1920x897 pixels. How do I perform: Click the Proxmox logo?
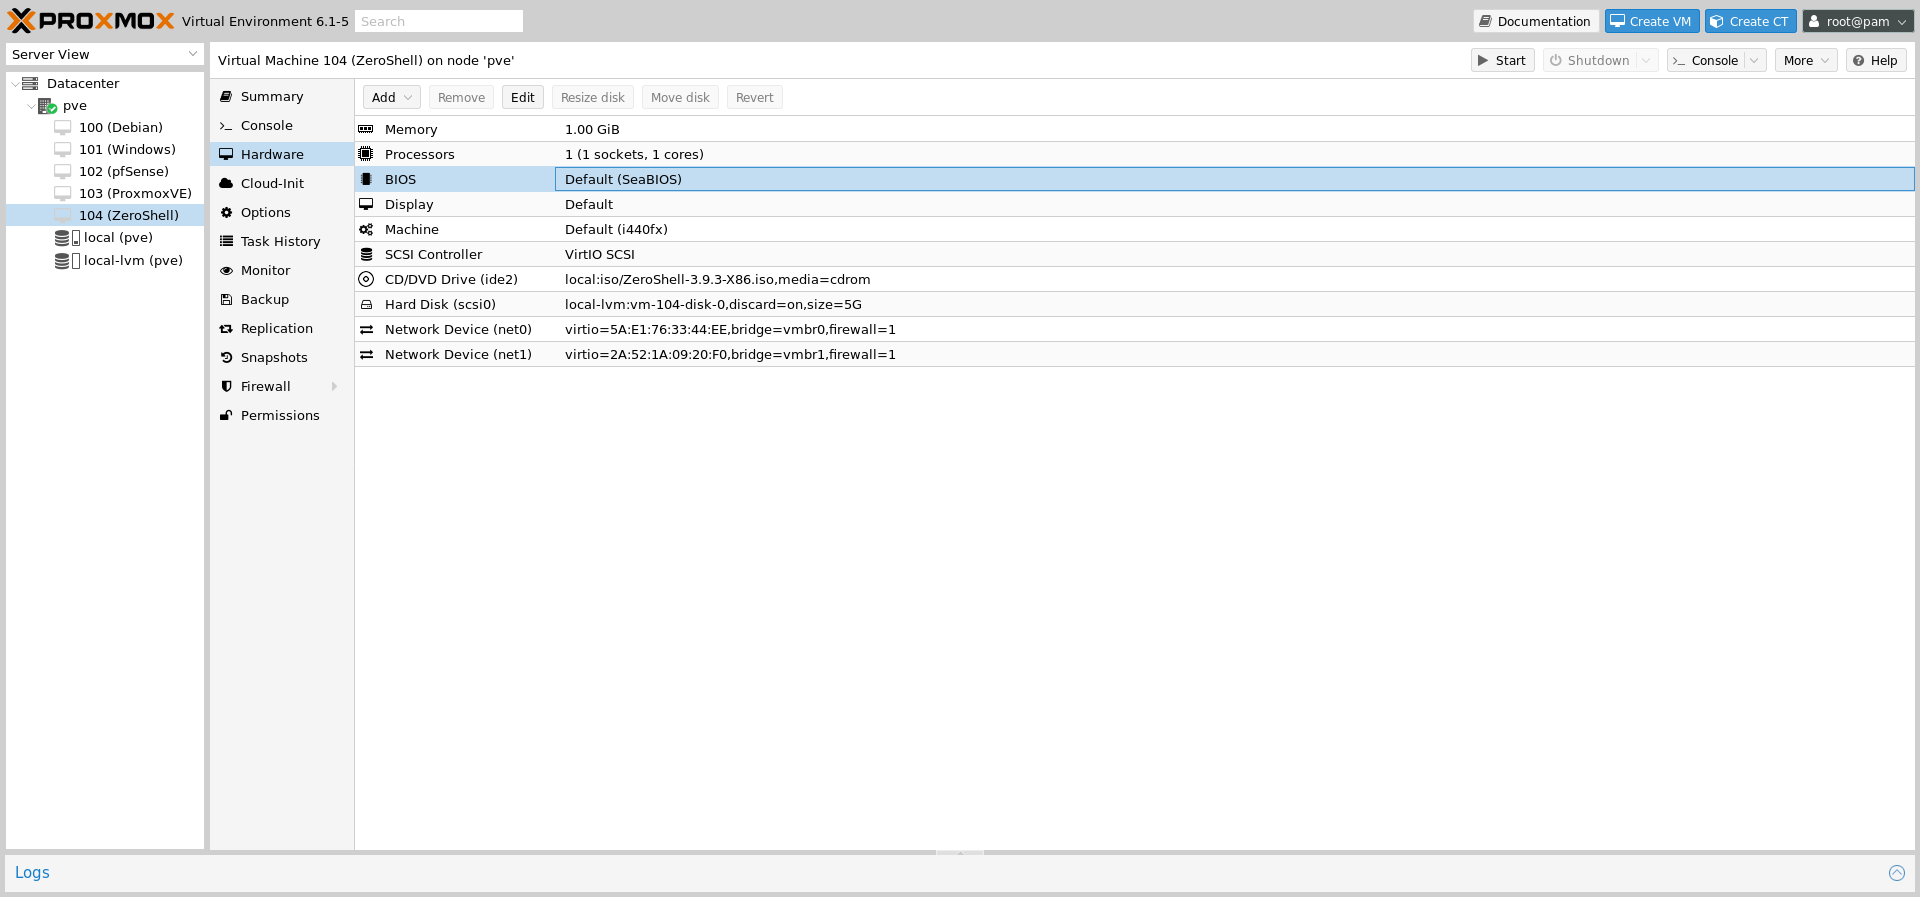pyautogui.click(x=91, y=21)
